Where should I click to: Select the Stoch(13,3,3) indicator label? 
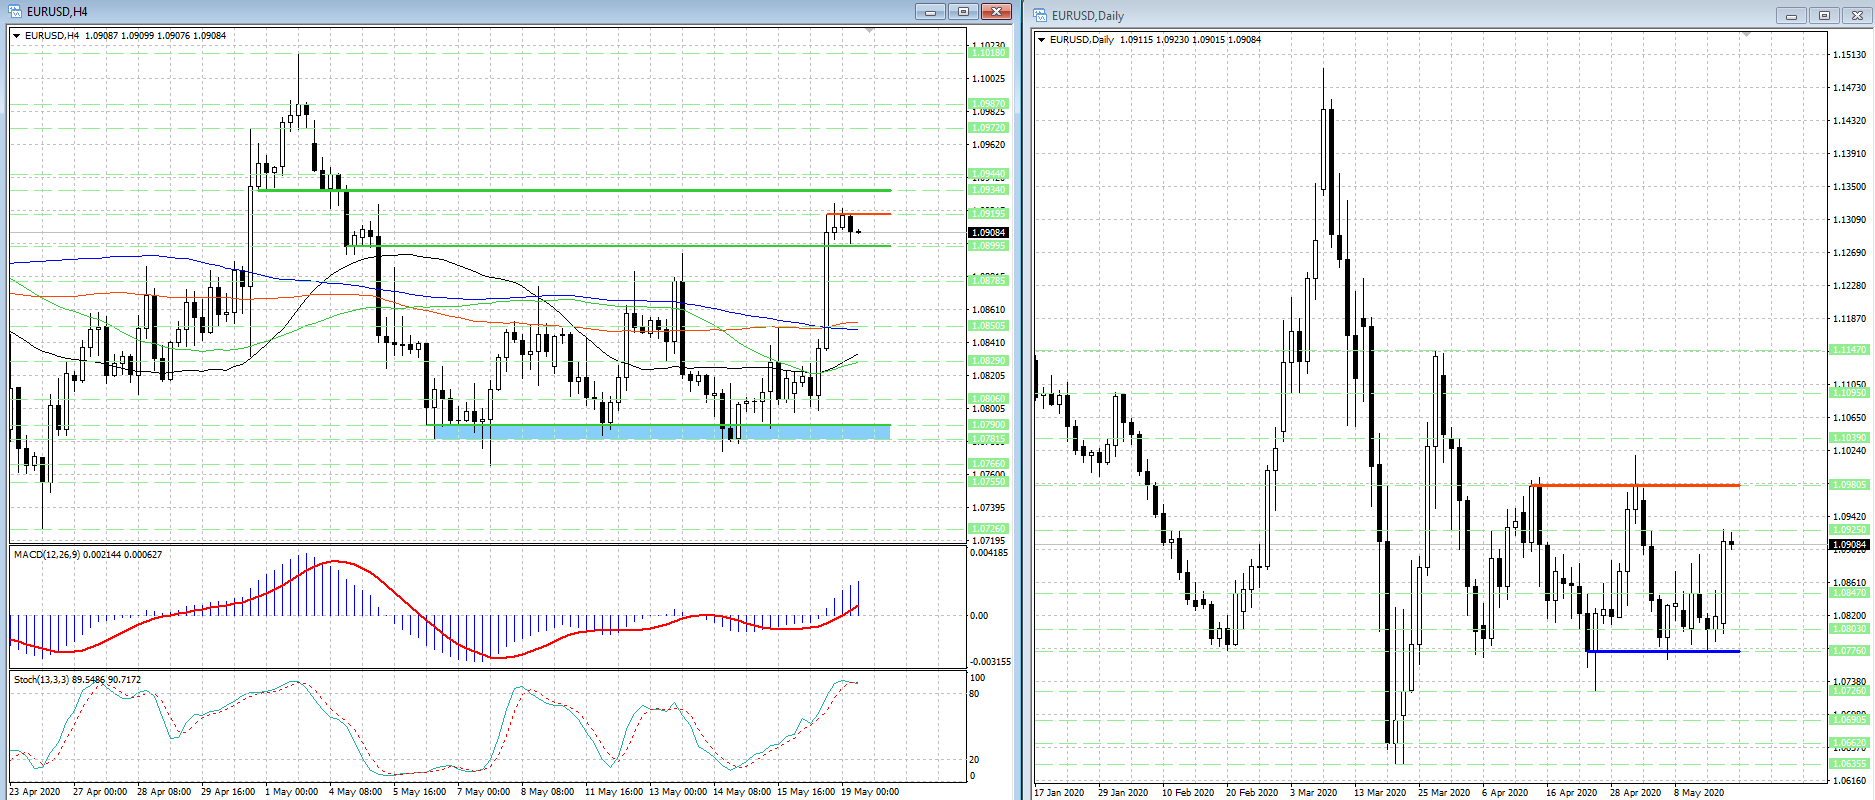42,679
